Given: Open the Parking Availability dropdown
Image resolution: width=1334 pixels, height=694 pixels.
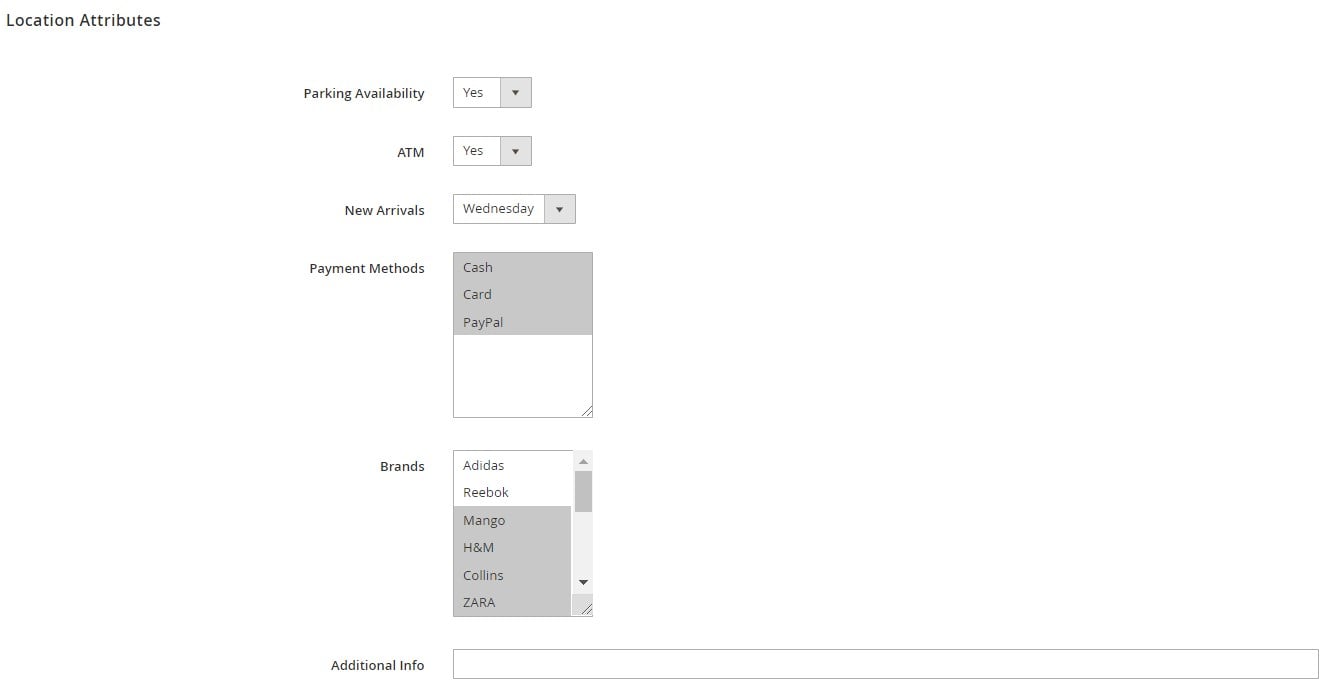Looking at the screenshot, I should pyautogui.click(x=492, y=93).
